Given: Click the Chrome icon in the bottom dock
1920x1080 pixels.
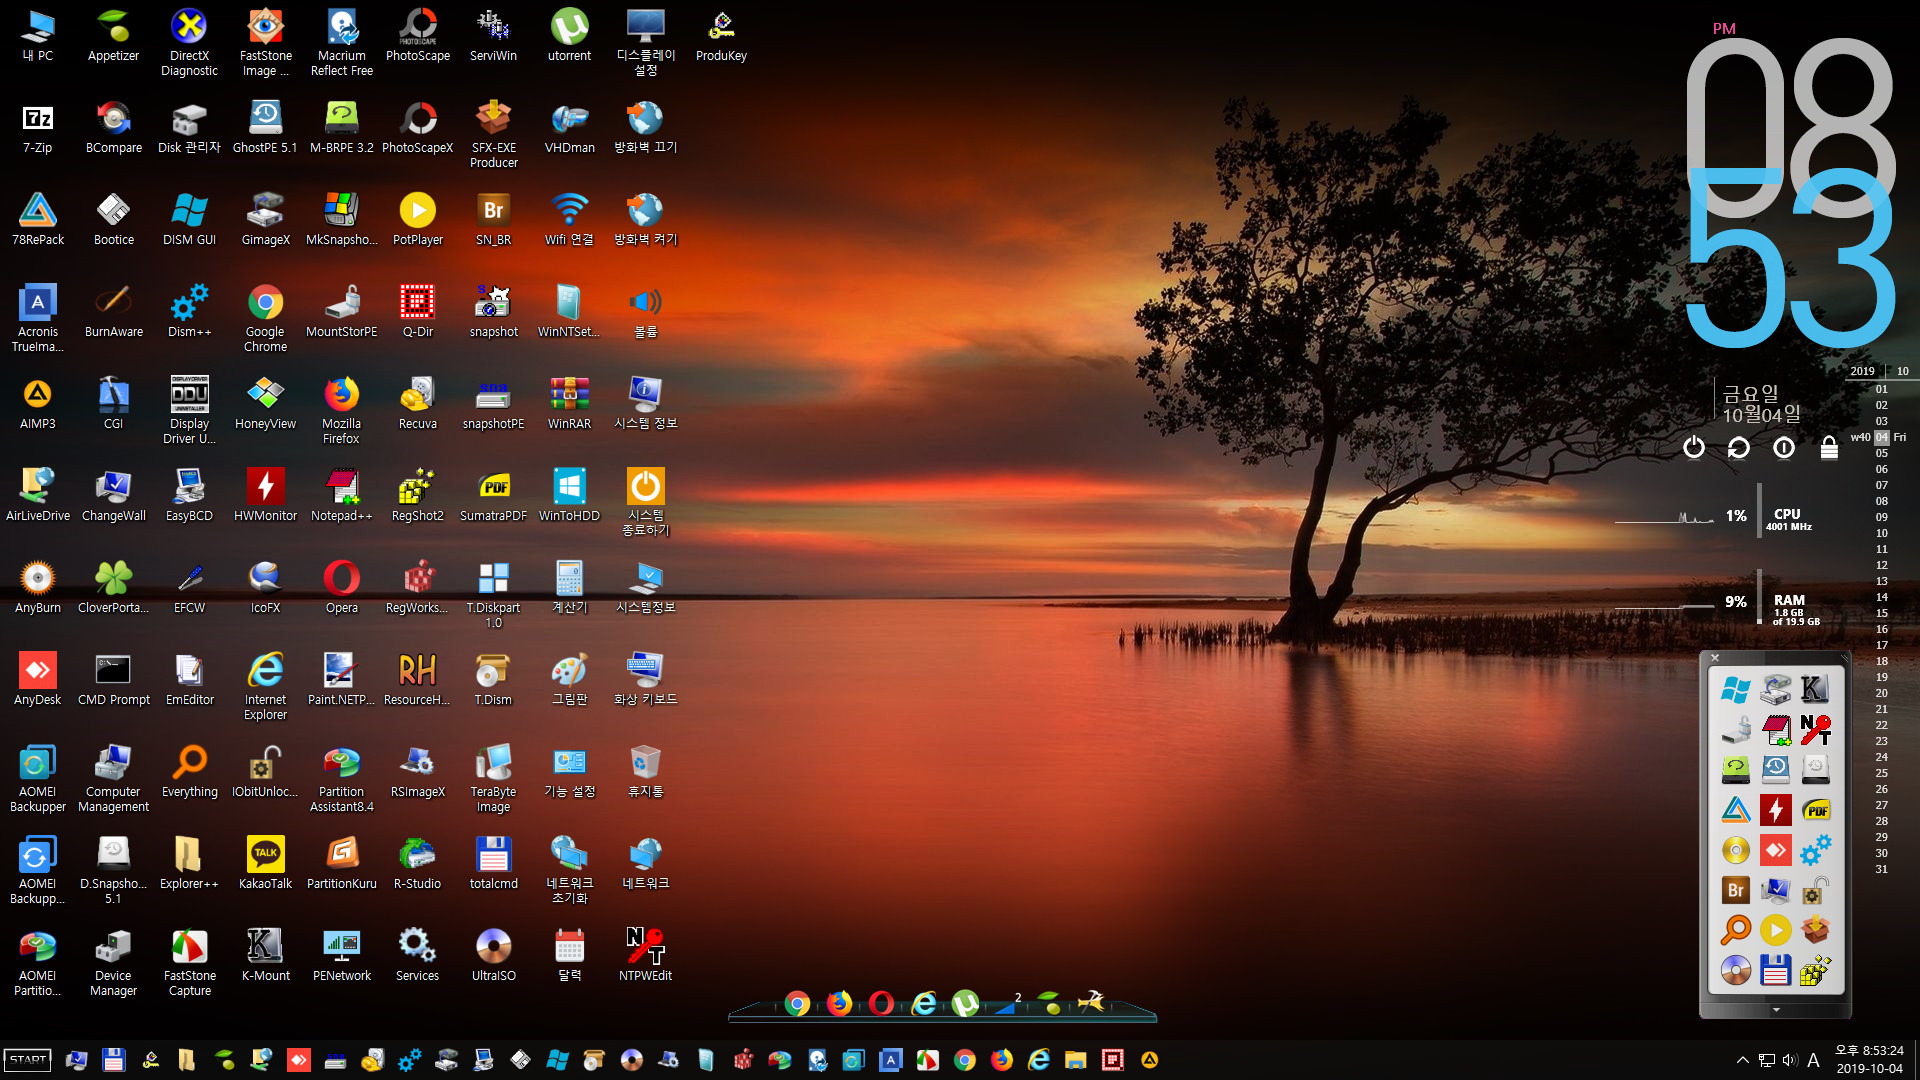Looking at the screenshot, I should tap(797, 1003).
